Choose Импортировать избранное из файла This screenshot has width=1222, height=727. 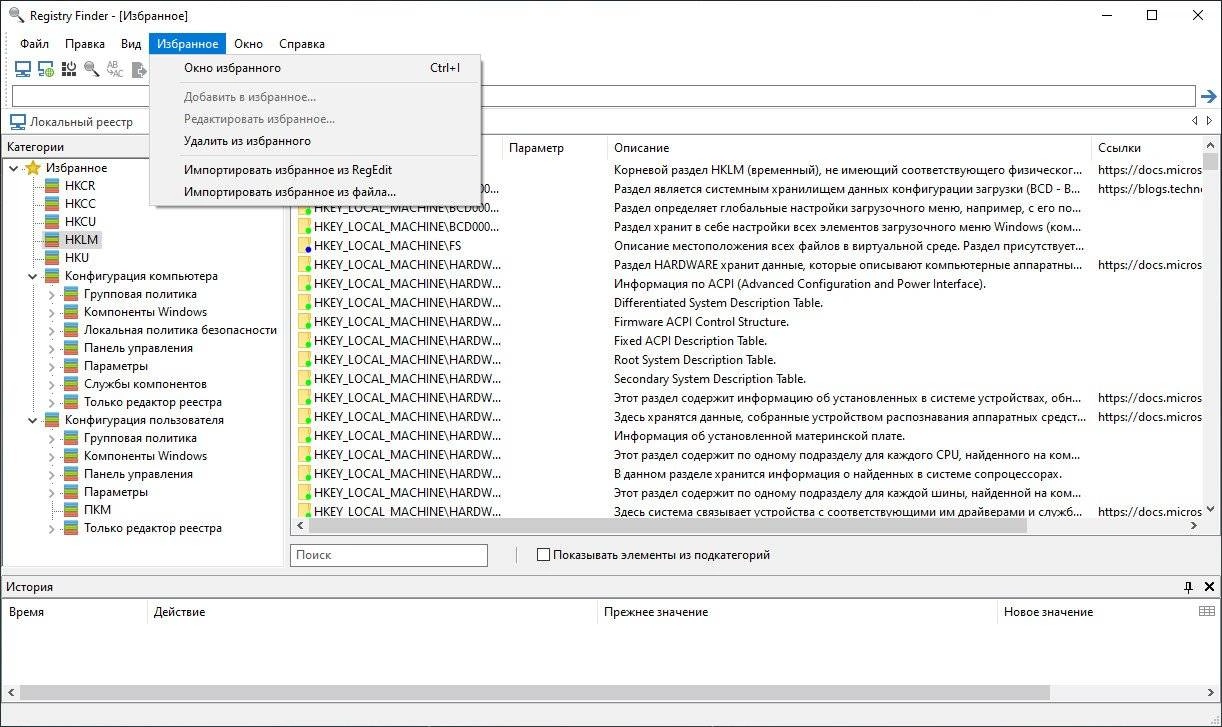[x=315, y=192]
